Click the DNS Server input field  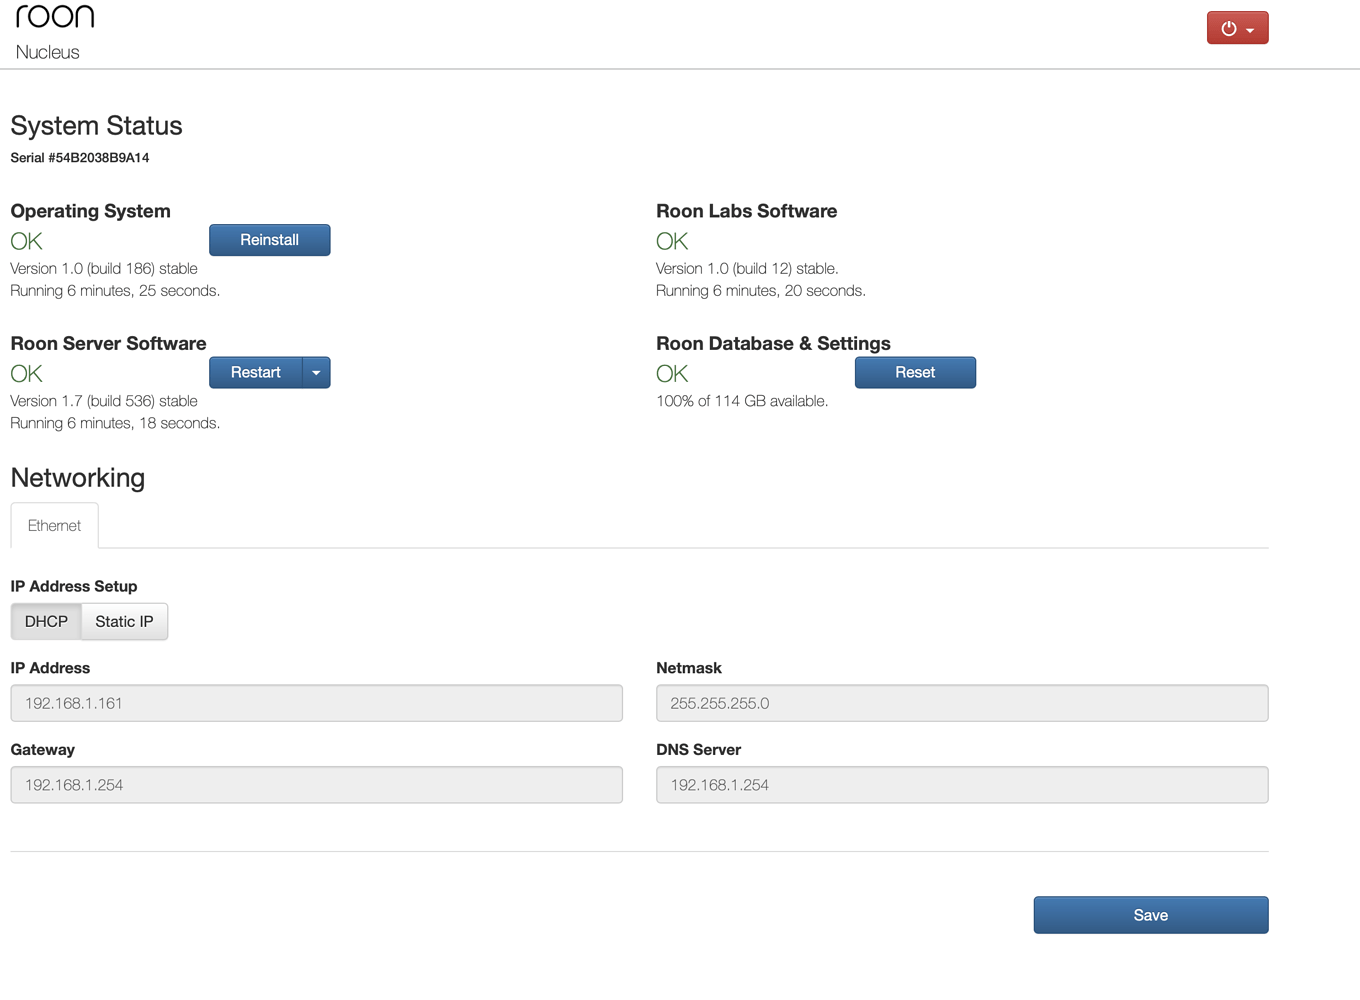coord(961,785)
